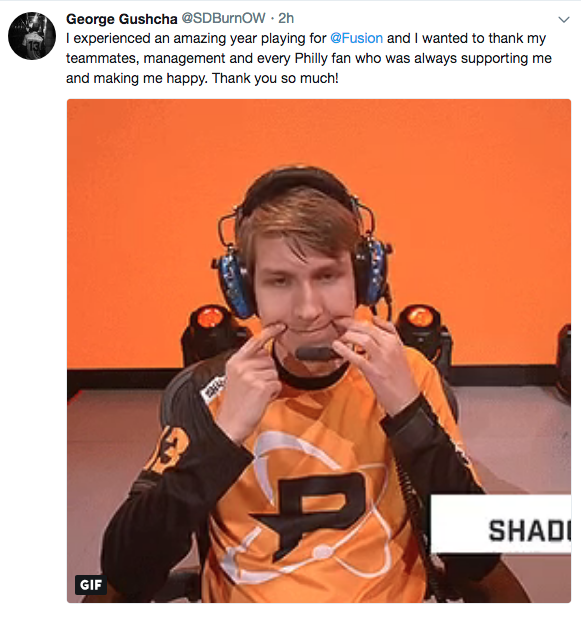Click the number 13 on the jersey sleeve
The image size is (581, 617).
[x=169, y=449]
